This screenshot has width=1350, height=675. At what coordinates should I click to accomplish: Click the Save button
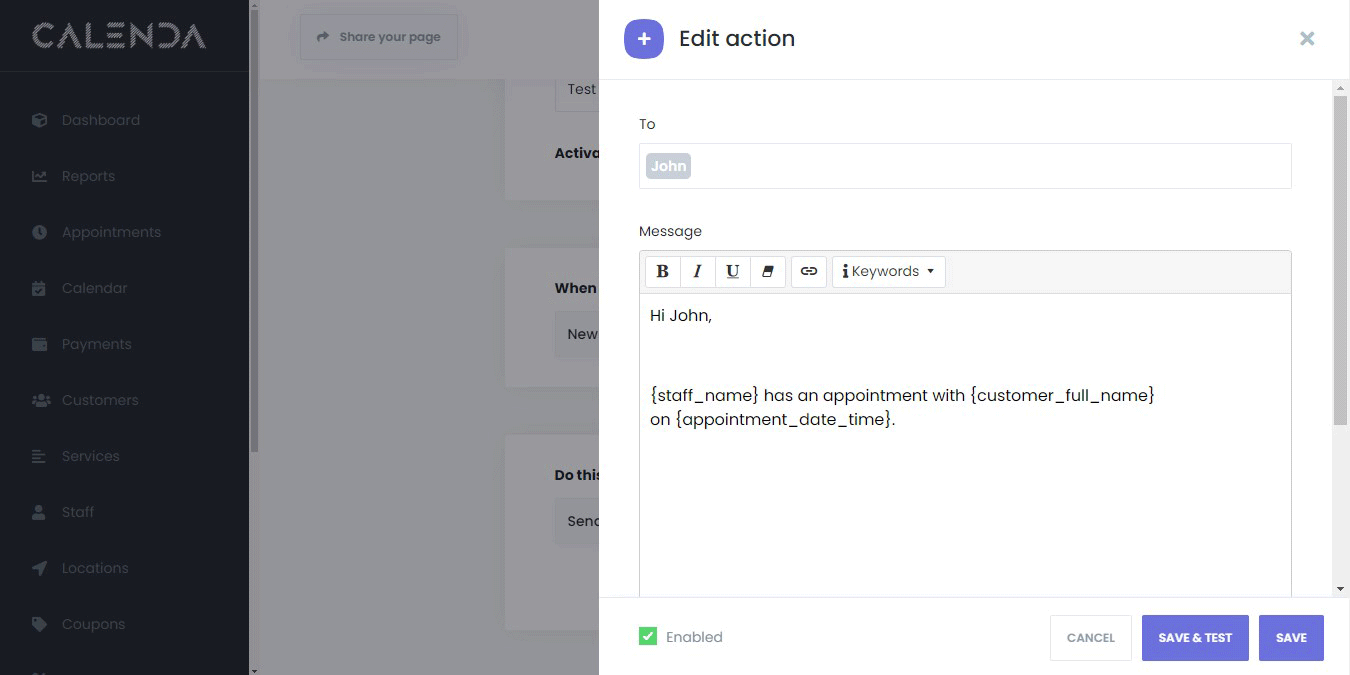coord(1290,638)
